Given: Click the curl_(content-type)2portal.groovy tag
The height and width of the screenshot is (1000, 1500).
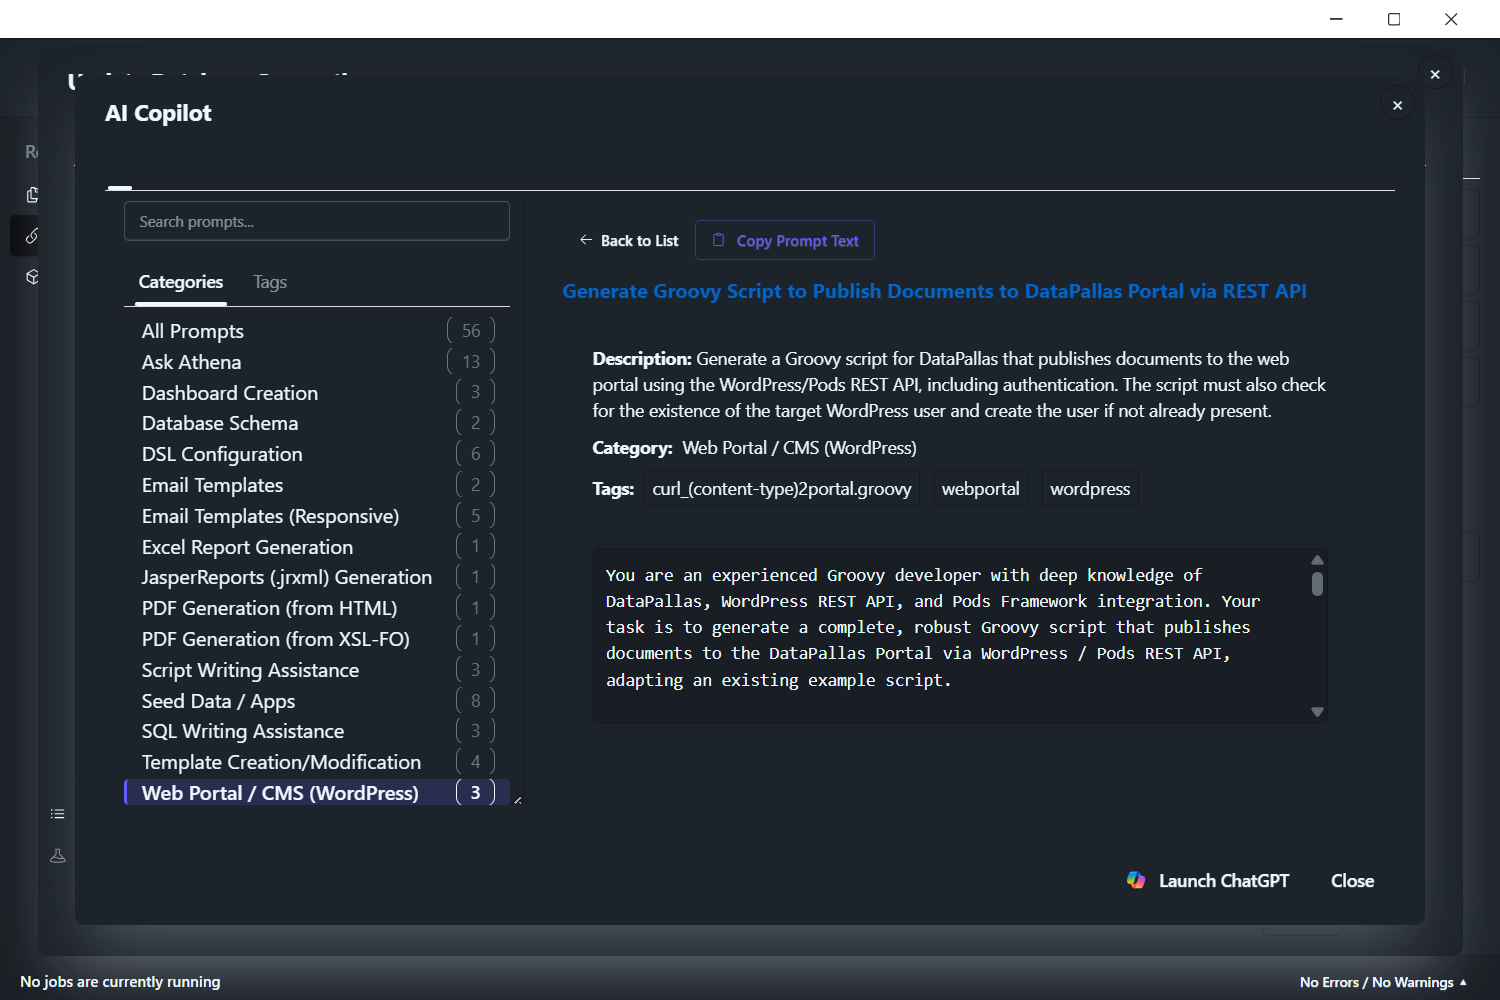Looking at the screenshot, I should click(782, 489).
